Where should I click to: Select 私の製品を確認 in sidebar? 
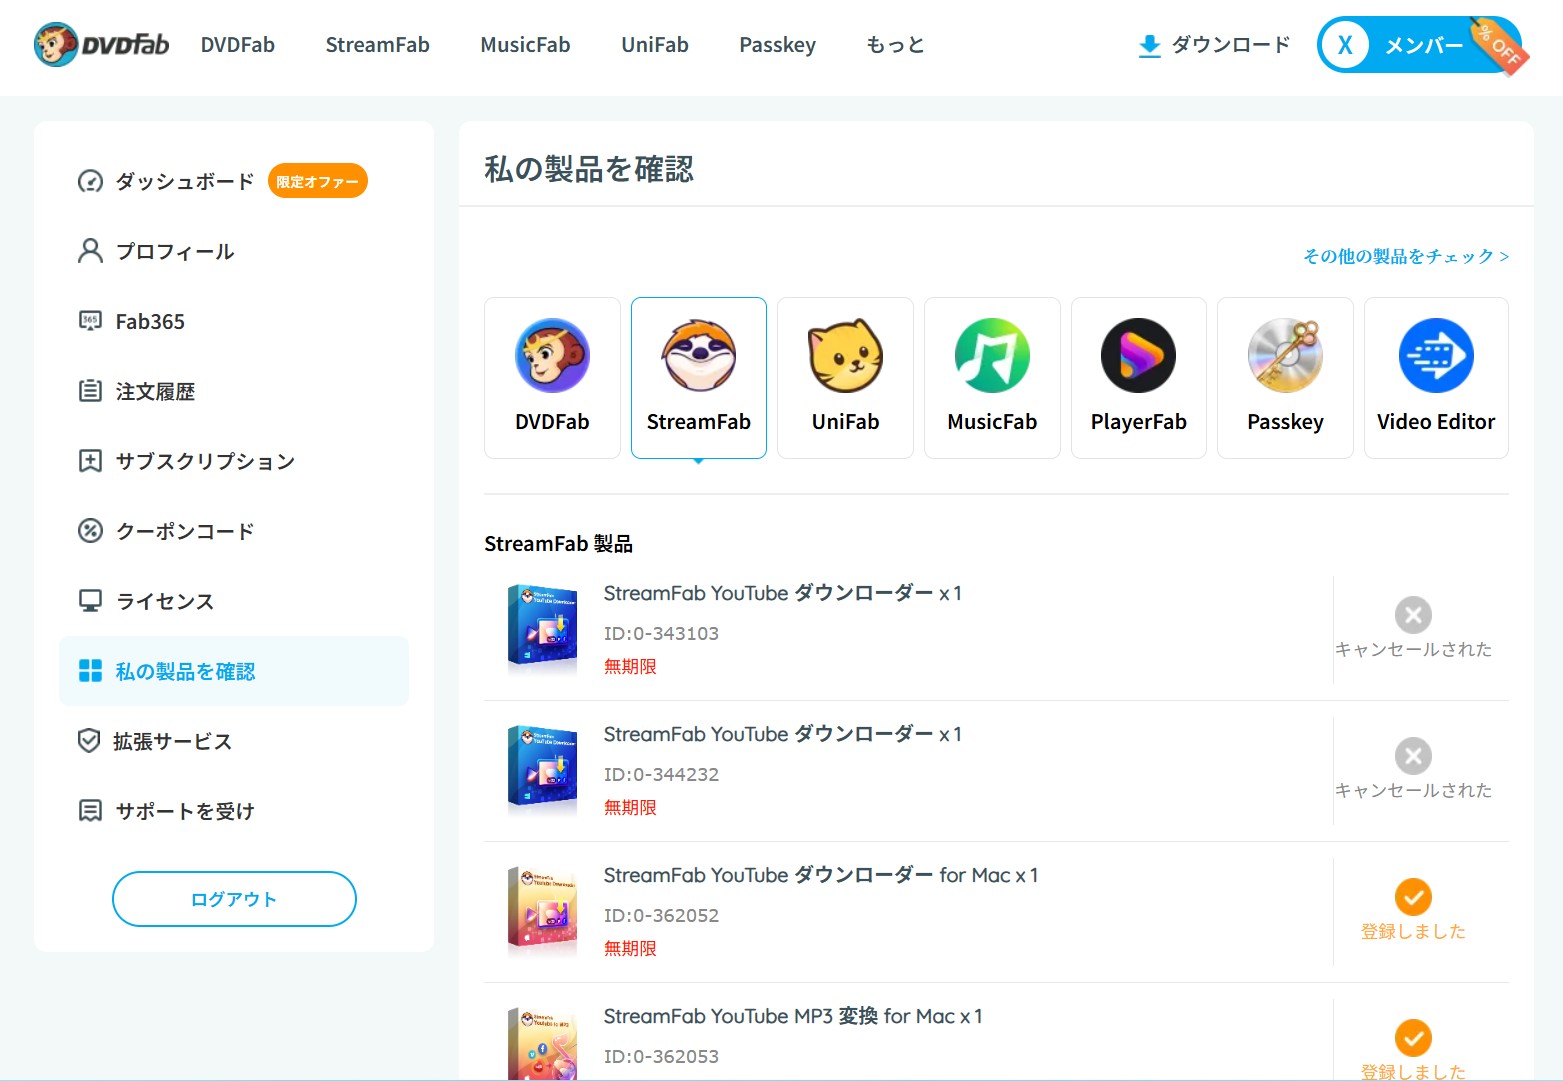[x=234, y=671]
